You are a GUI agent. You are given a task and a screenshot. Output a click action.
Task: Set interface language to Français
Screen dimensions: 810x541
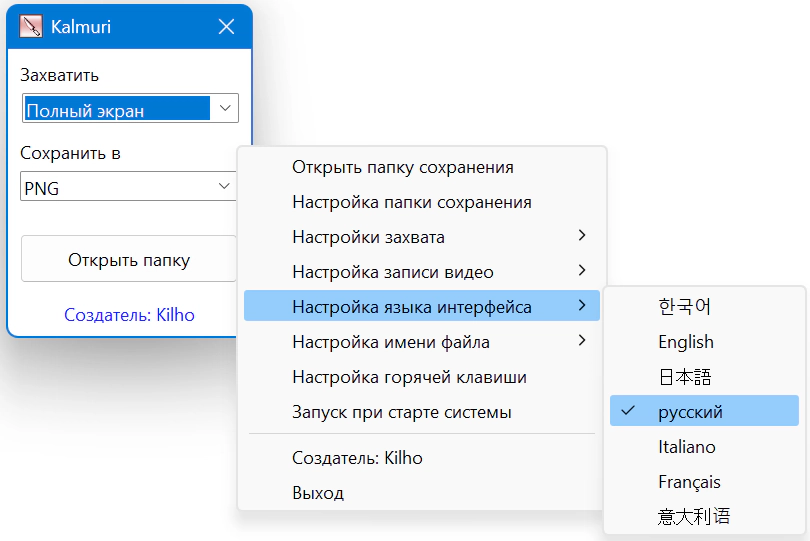tap(689, 482)
